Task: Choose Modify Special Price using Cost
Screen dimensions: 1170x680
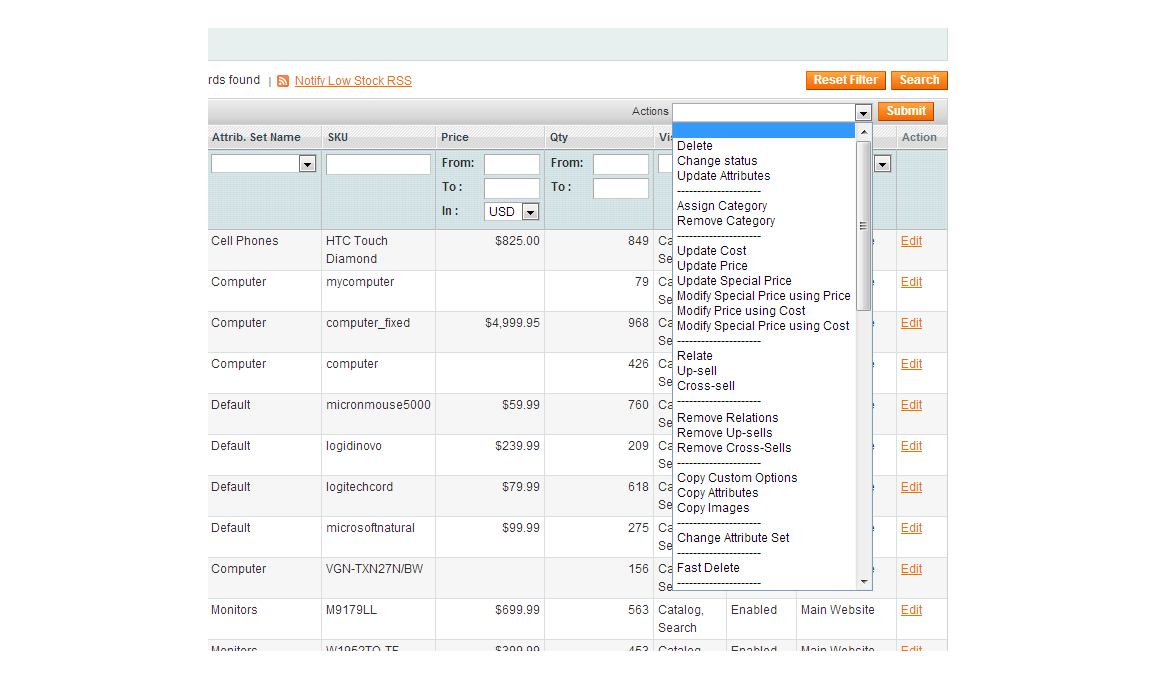Action: (x=763, y=325)
